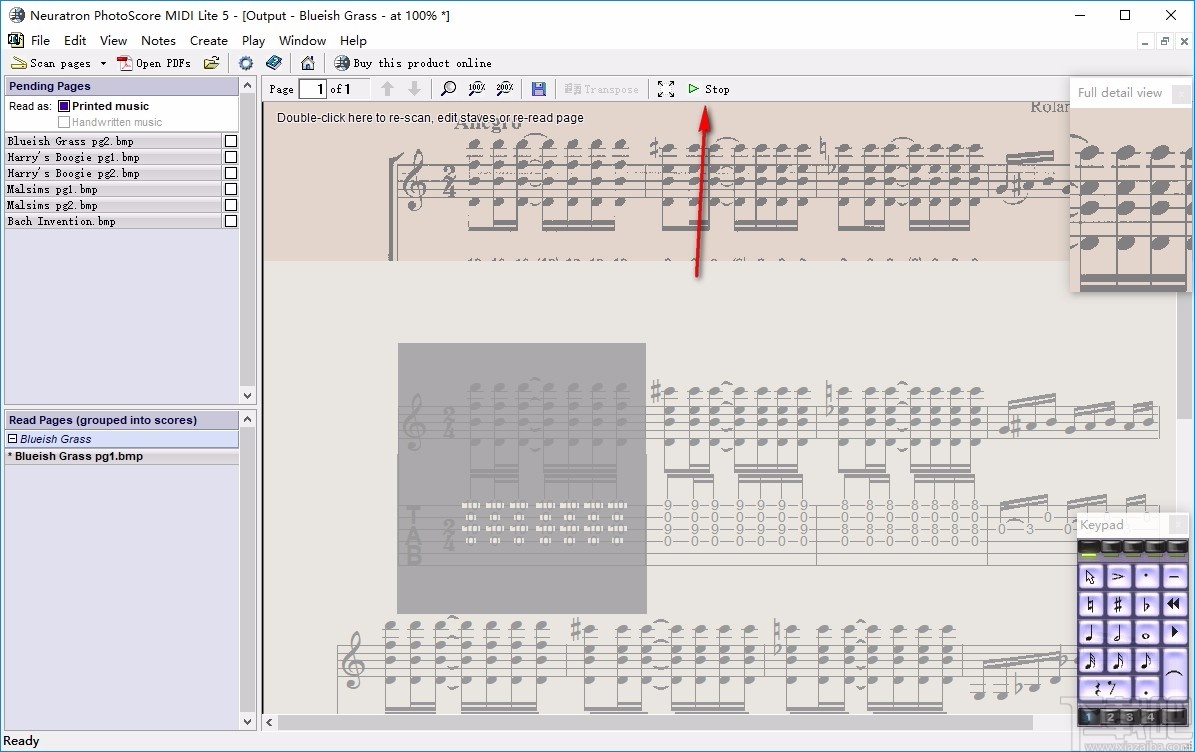Open the Play menu
1195x752 pixels.
tap(252, 40)
